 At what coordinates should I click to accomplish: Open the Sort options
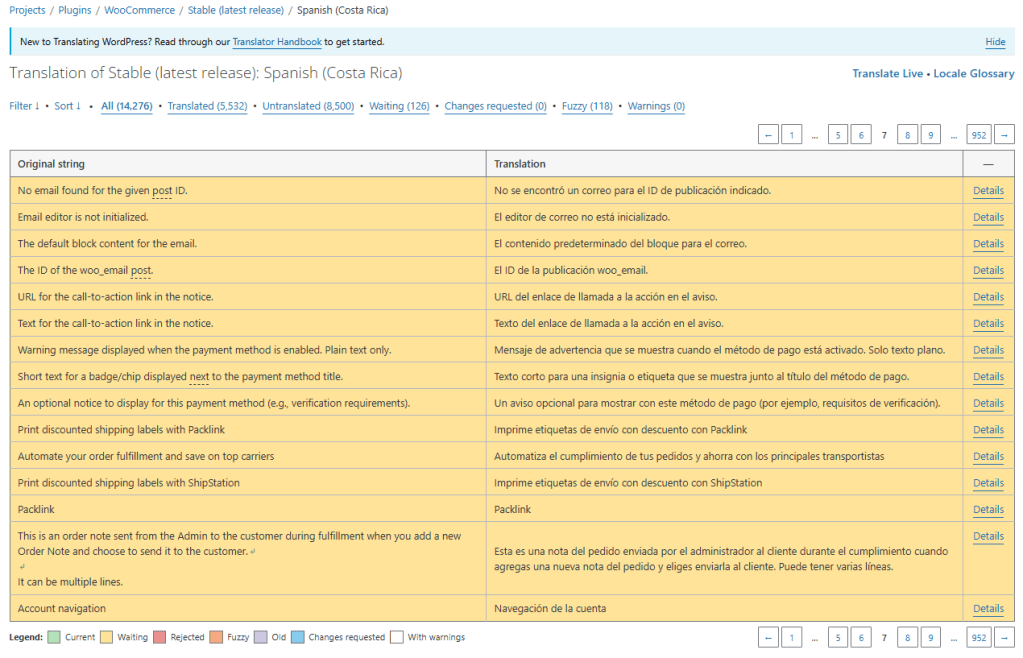click(x=67, y=106)
